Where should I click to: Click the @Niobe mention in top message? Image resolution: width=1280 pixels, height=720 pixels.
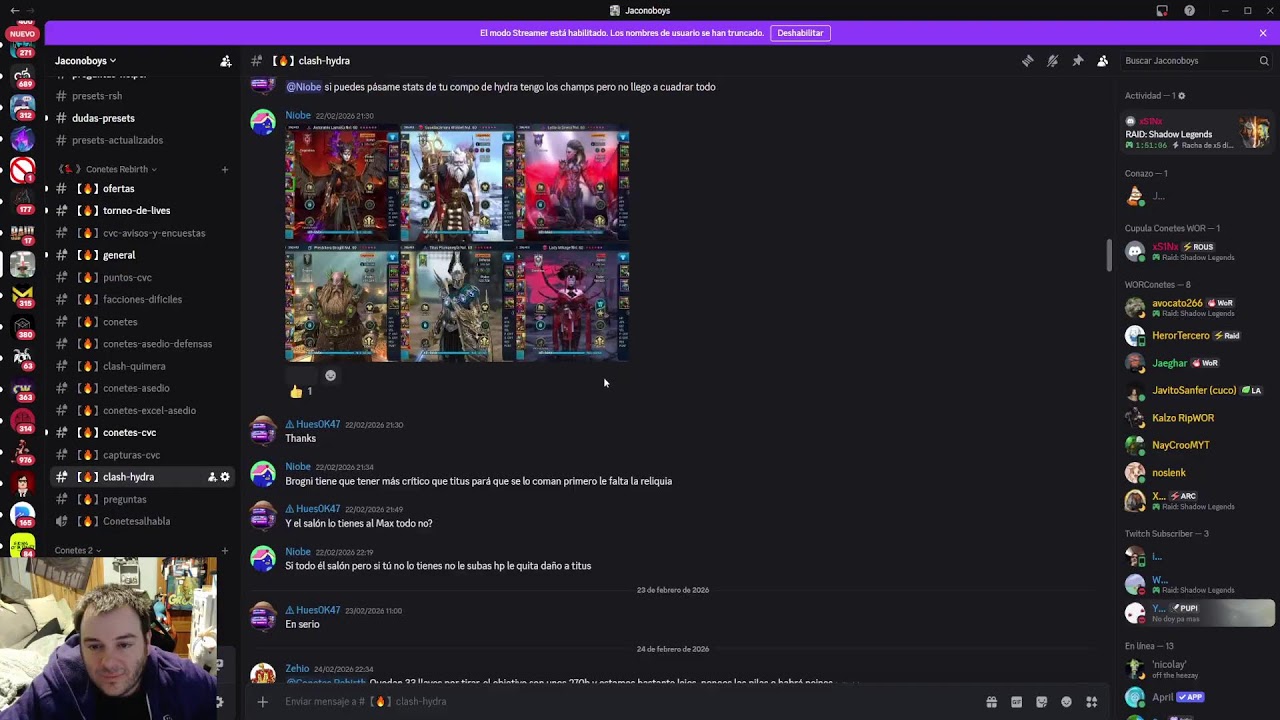tap(304, 87)
